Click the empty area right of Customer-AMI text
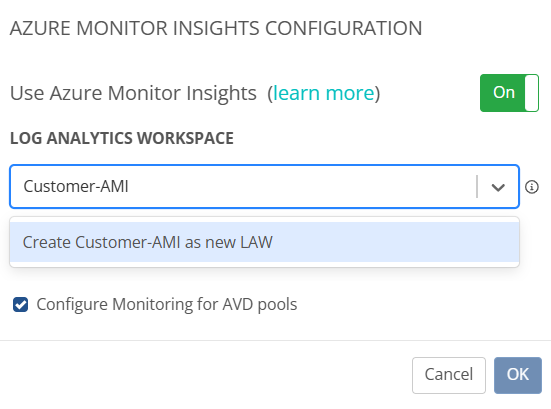Image resolution: width=551 pixels, height=409 pixels. (x=302, y=187)
